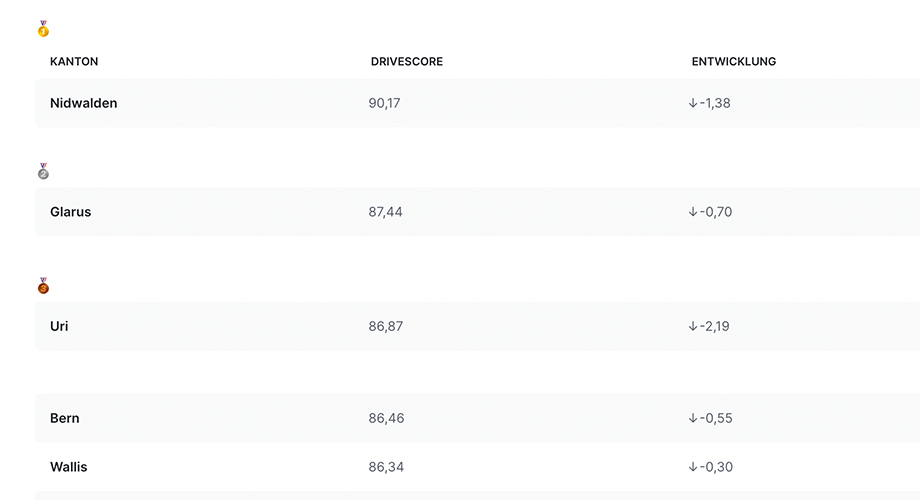Click the Uri score 86,87
The image size is (920, 500).
pos(385,326)
